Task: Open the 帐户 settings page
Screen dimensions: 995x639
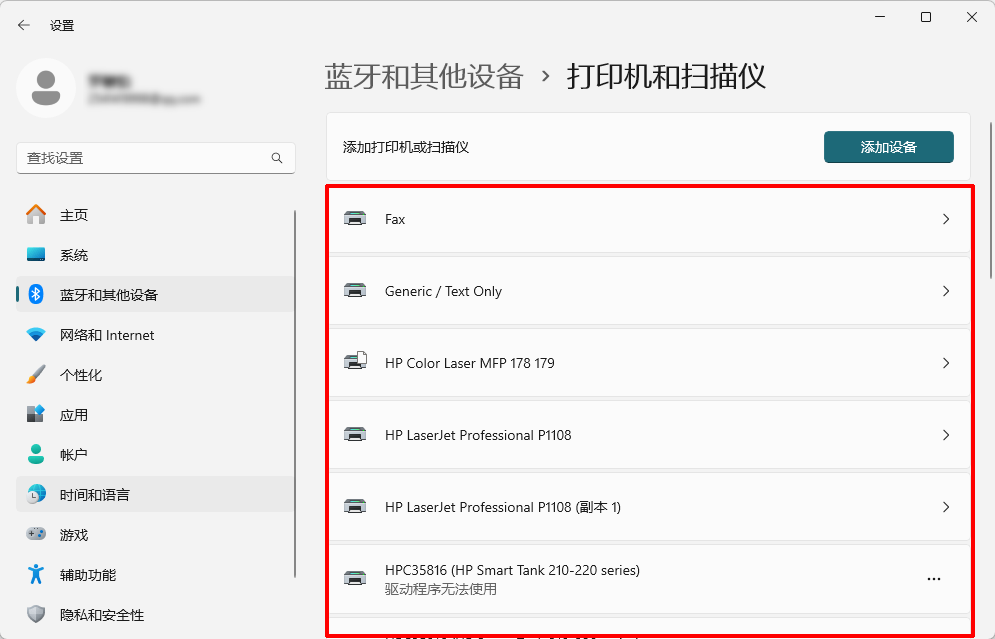Action: point(155,454)
